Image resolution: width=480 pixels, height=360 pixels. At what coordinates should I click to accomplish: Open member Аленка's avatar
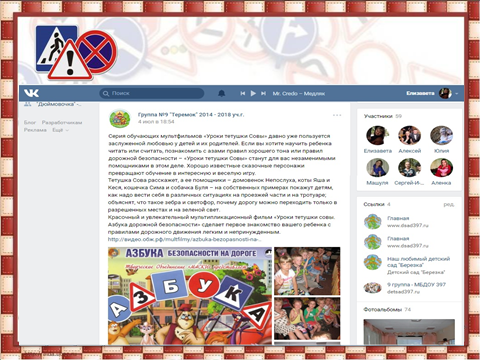[x=441, y=167]
